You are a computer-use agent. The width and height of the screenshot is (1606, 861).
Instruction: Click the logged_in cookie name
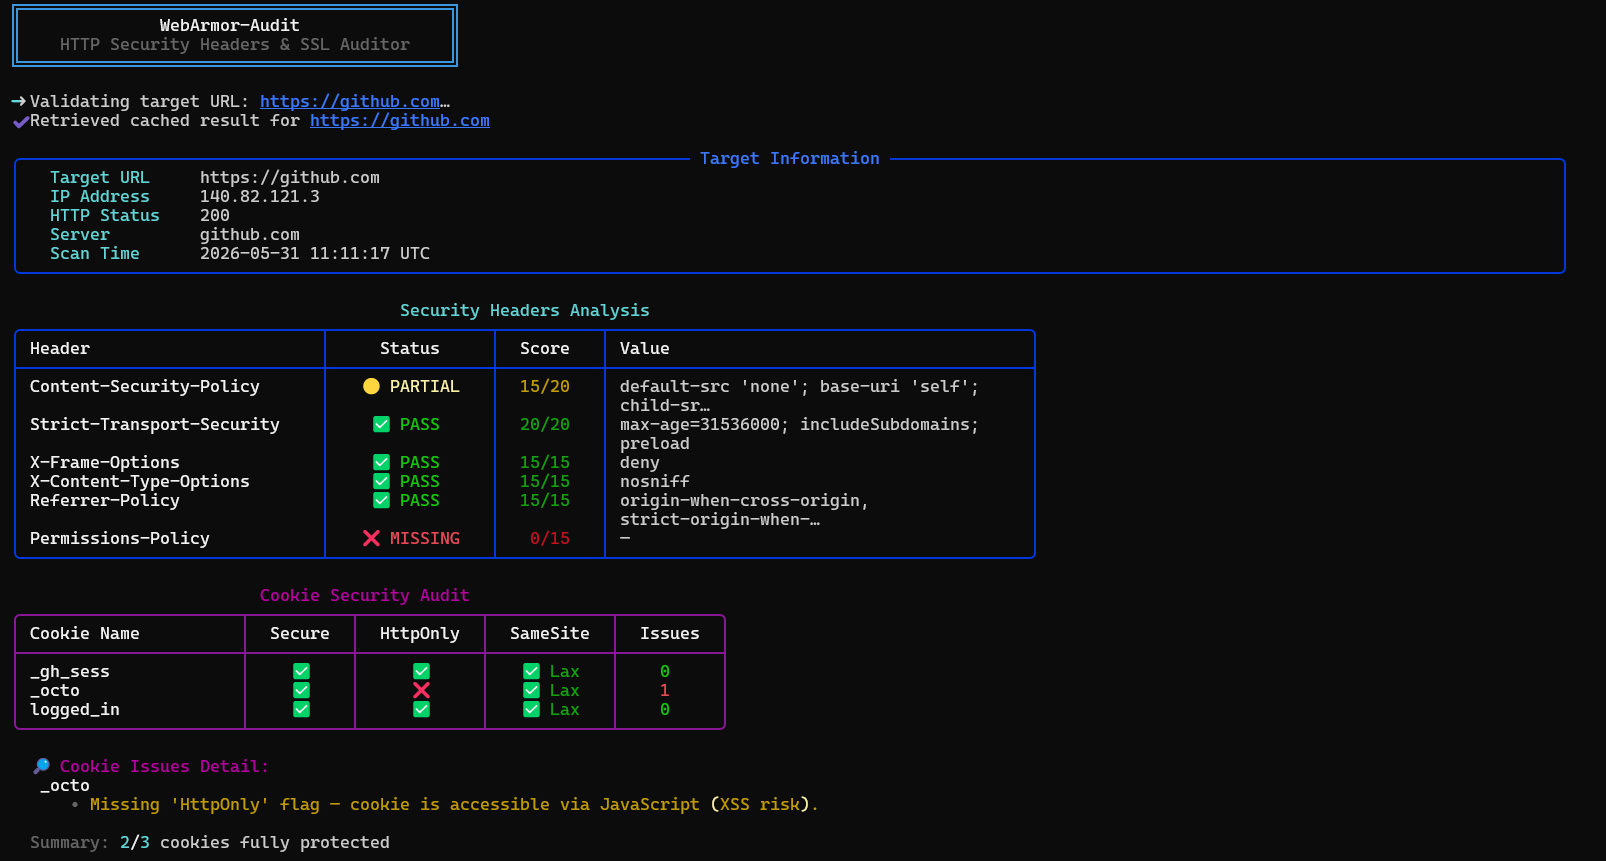75,709
